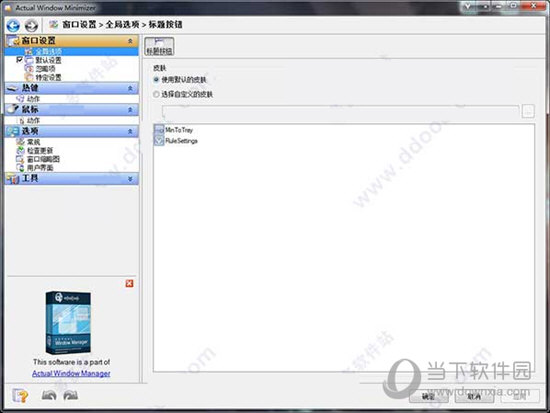
Task: Open the 窗口缩略图 options page
Action: tap(43, 159)
